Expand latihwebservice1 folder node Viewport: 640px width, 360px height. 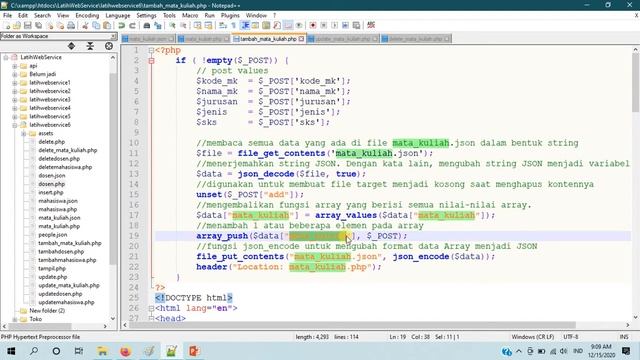click(15, 83)
